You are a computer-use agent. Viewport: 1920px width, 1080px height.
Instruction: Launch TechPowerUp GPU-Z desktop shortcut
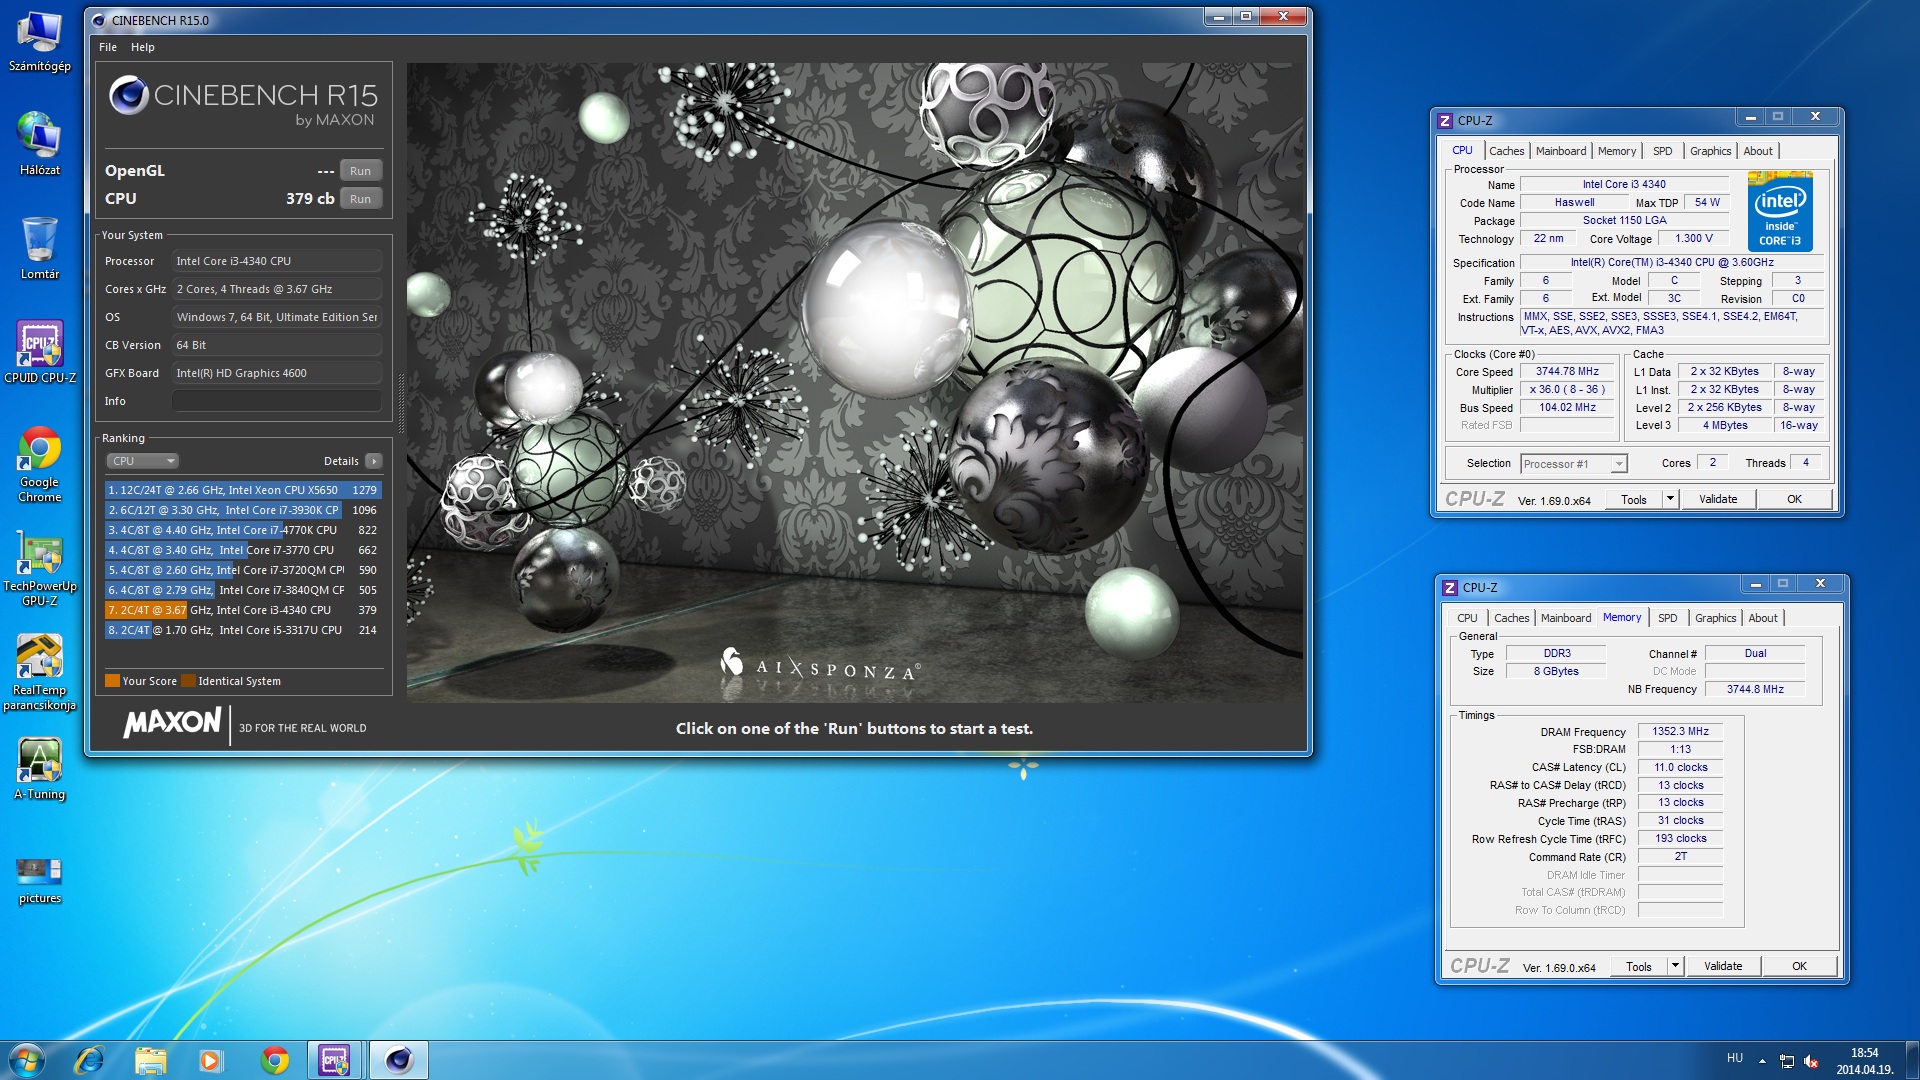pyautogui.click(x=40, y=569)
